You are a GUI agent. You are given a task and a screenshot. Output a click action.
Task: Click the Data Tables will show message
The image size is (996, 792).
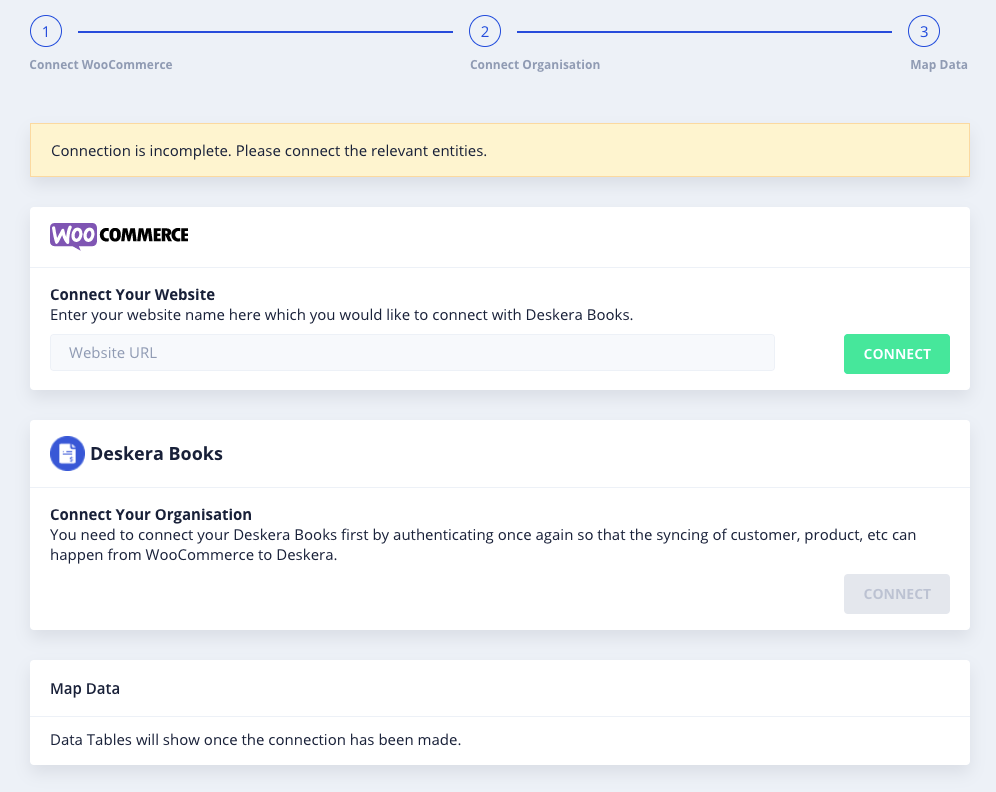[256, 740]
